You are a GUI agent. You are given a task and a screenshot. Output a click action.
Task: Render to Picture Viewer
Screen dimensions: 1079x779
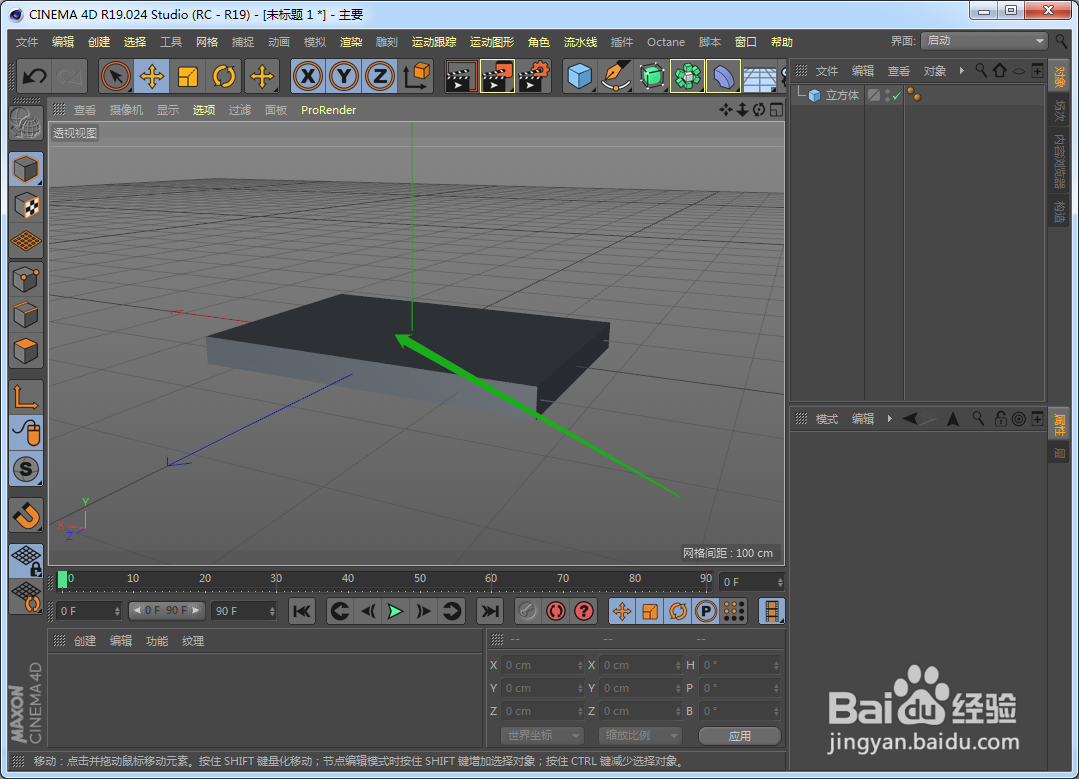(x=497, y=76)
